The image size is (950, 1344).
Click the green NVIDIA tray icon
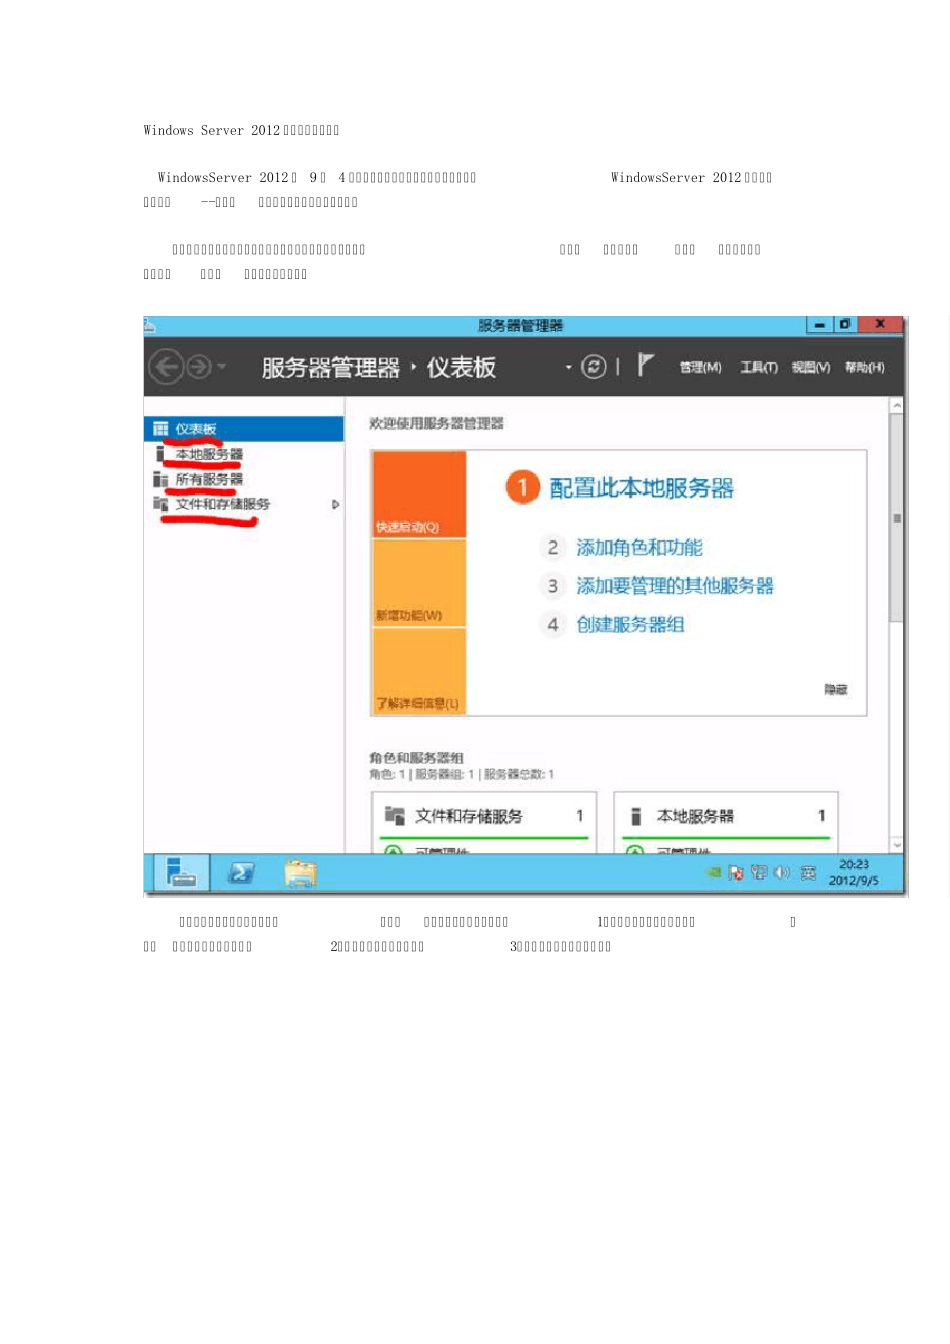point(713,872)
